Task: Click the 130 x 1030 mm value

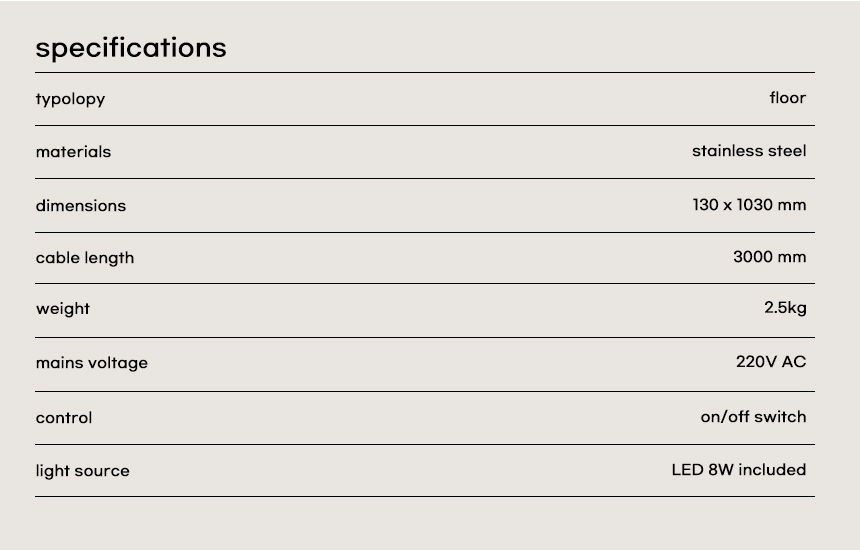Action: [748, 205]
